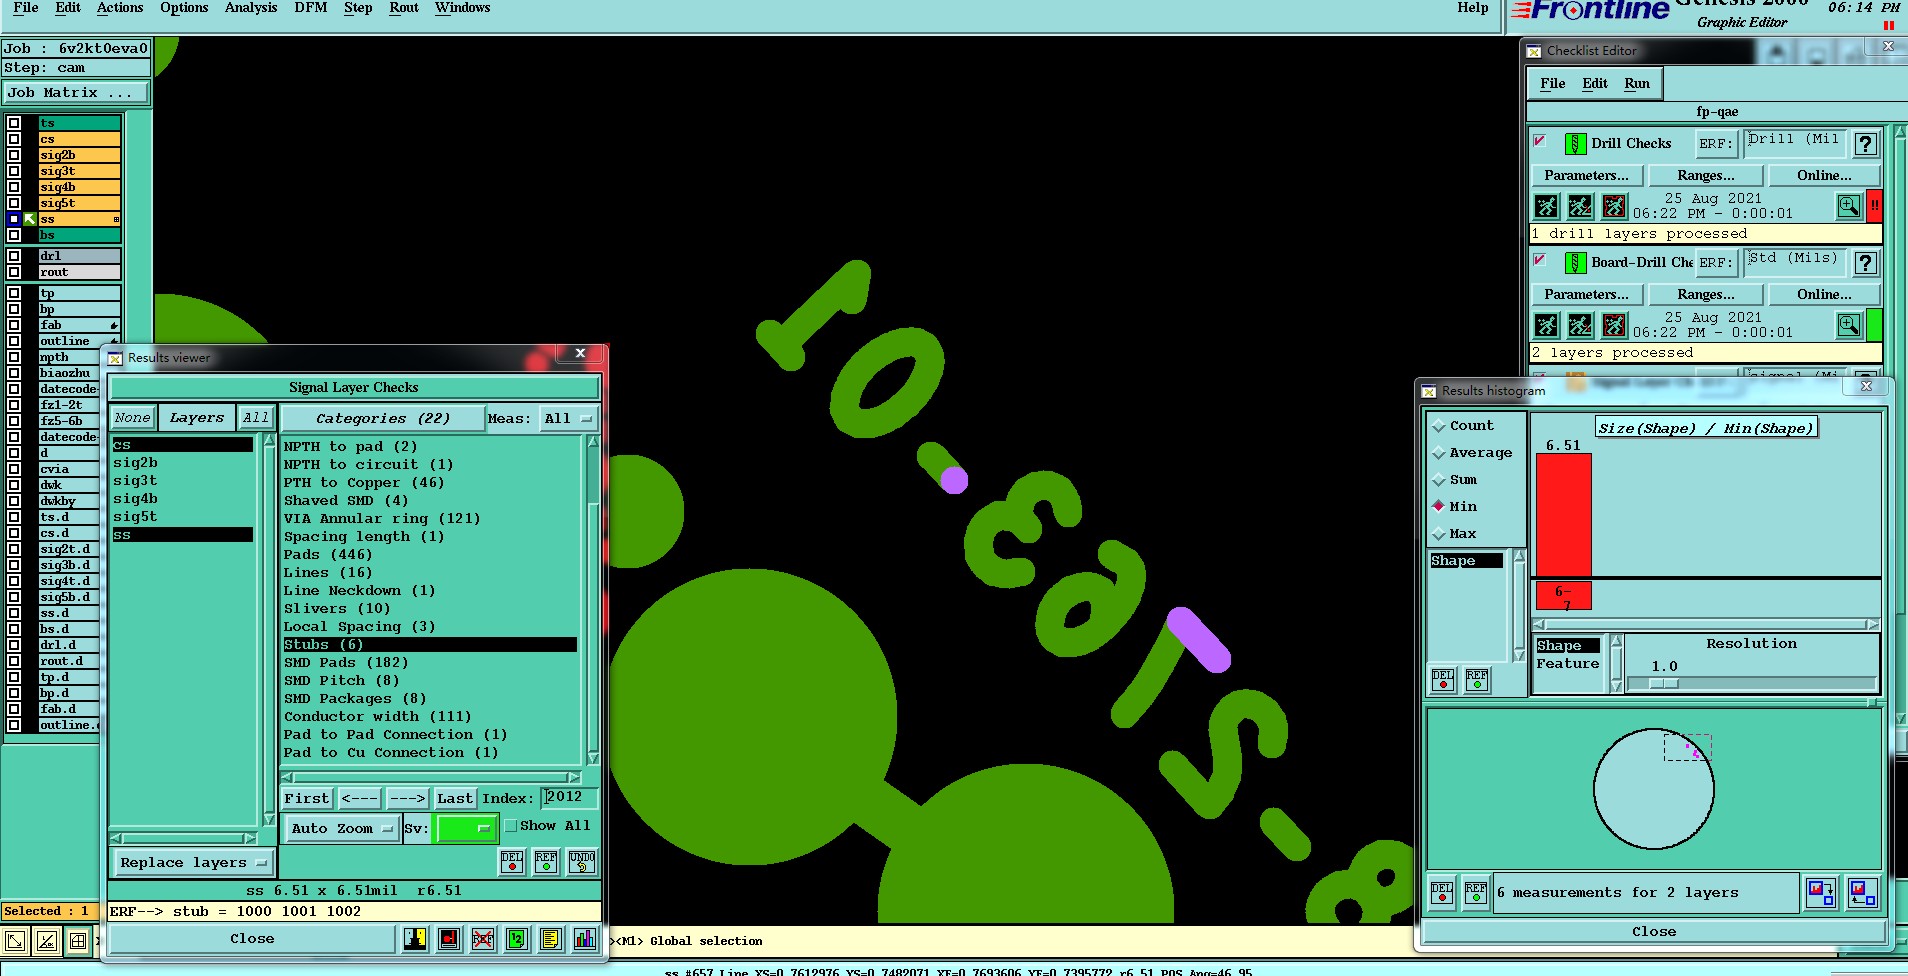
Task: Click first run icon under Board-Drill Checks
Action: pyautogui.click(x=1547, y=325)
